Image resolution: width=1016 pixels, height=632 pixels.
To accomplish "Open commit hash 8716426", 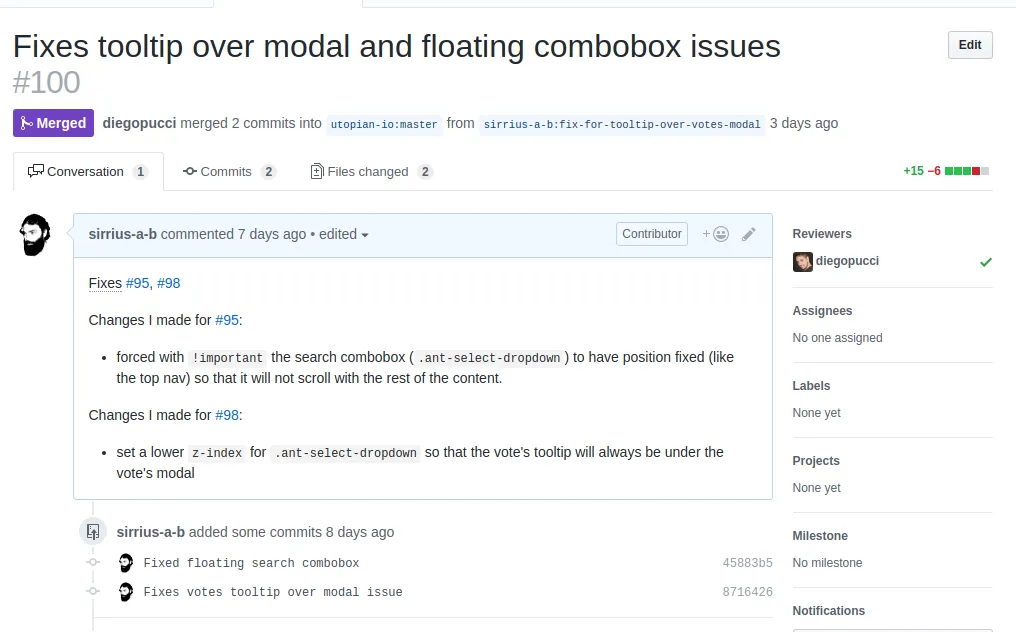I will coord(748,592).
